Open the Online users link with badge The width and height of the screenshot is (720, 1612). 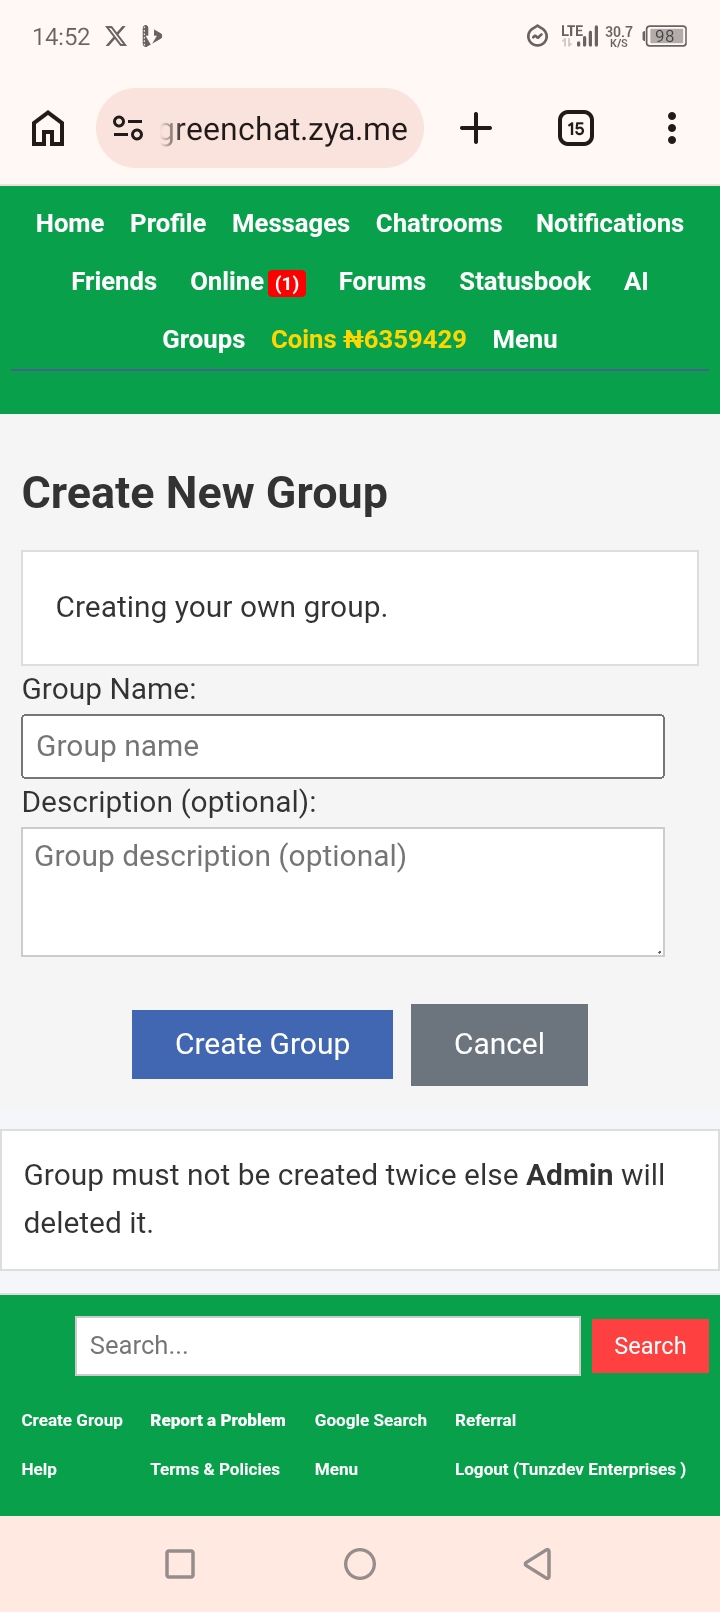(x=247, y=282)
